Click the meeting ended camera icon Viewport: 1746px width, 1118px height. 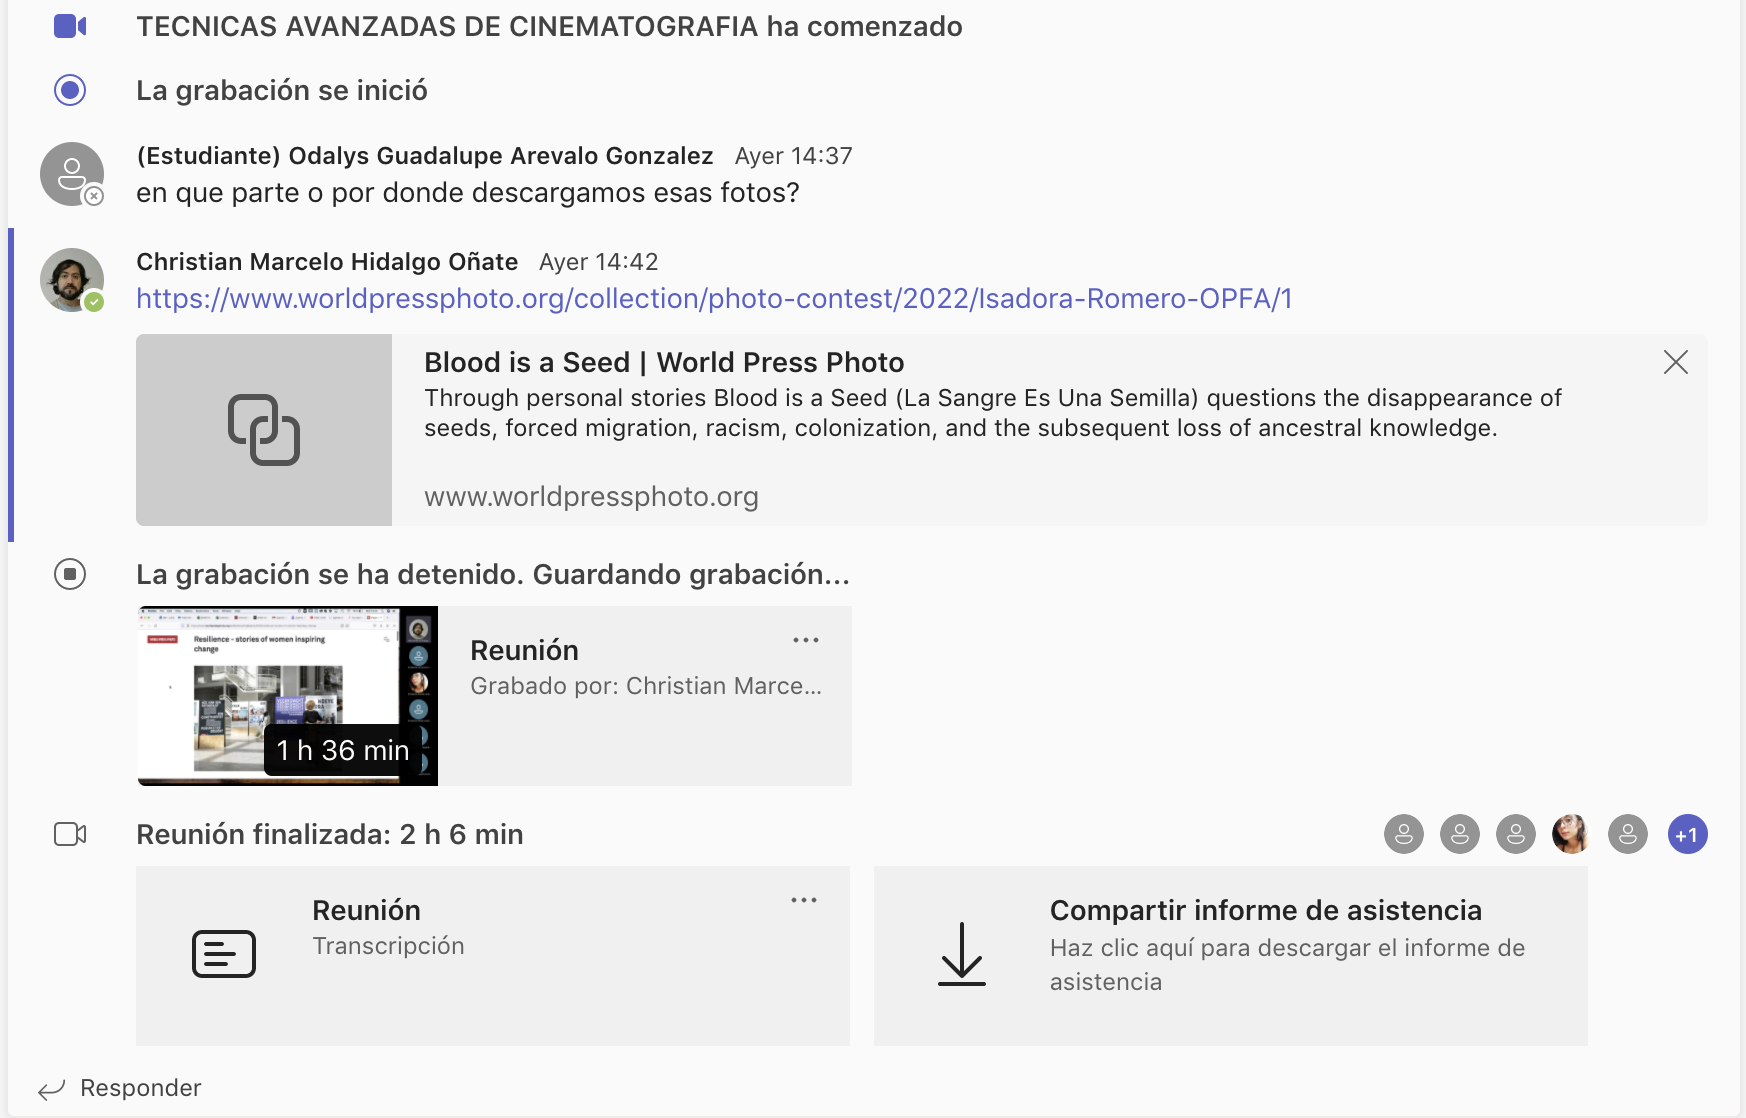point(70,834)
